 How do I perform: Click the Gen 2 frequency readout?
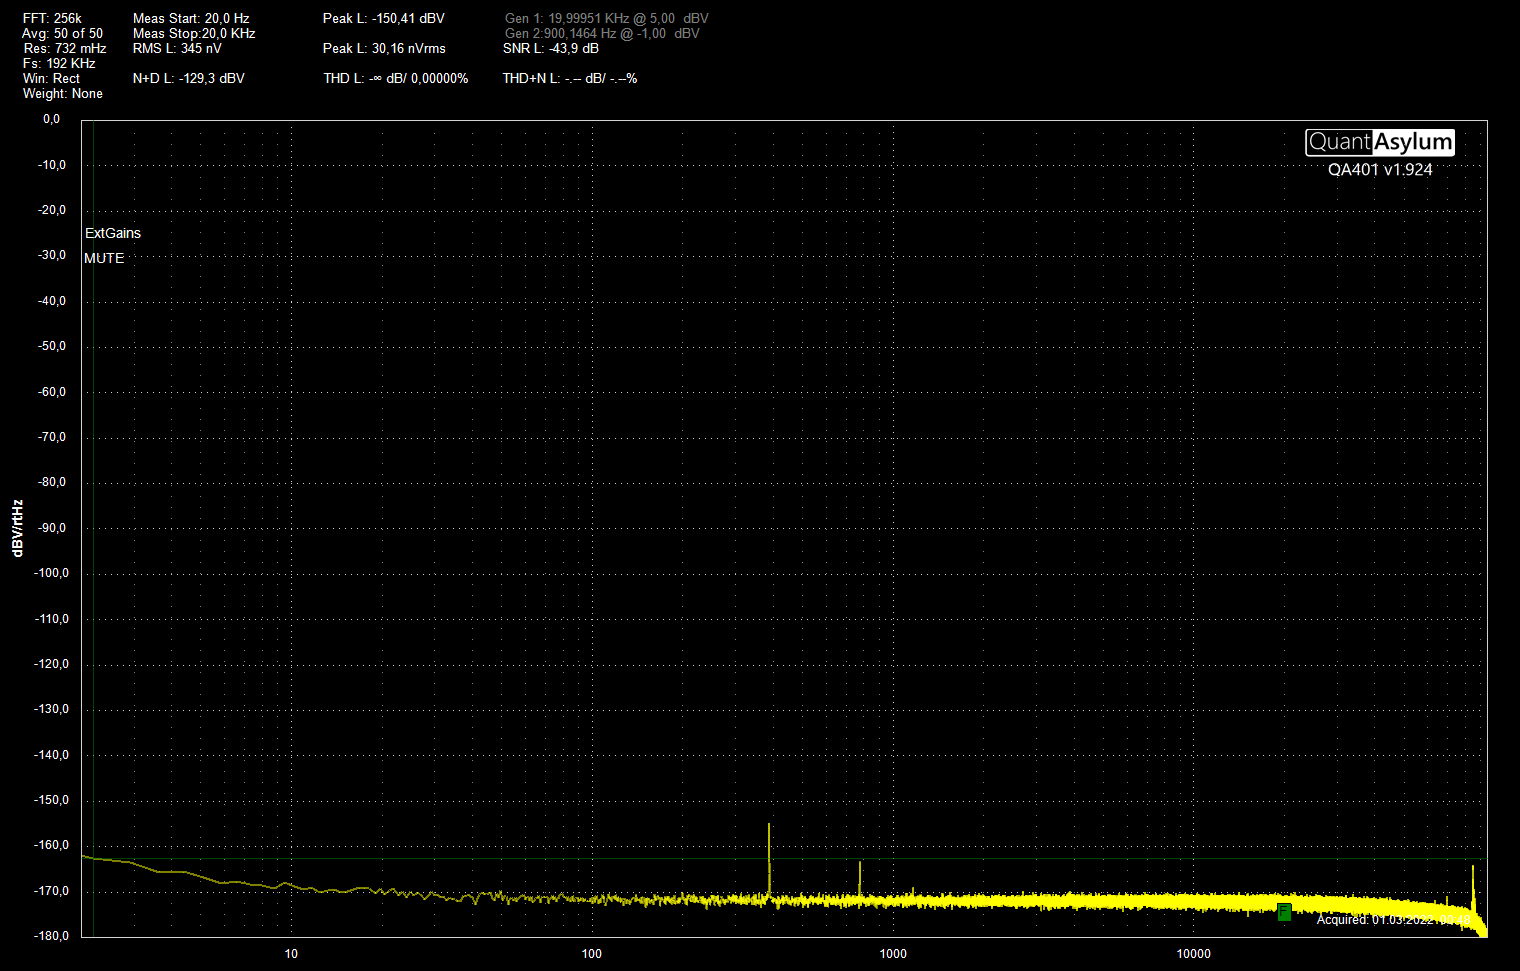[602, 33]
